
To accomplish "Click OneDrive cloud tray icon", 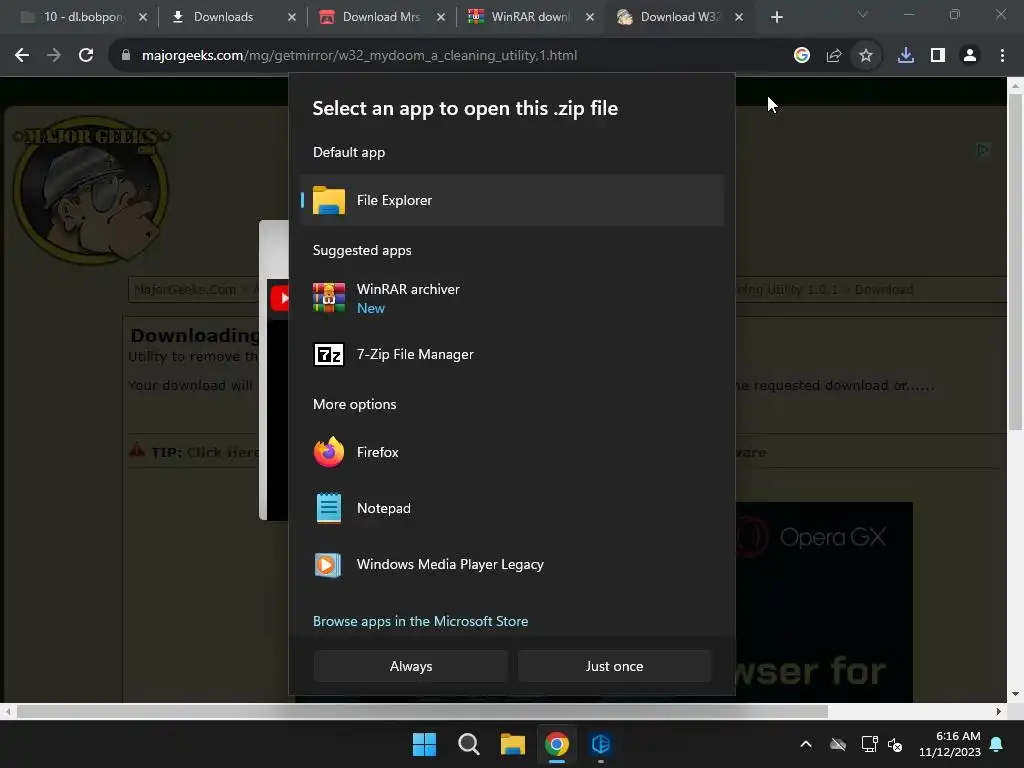I will pyautogui.click(x=838, y=744).
